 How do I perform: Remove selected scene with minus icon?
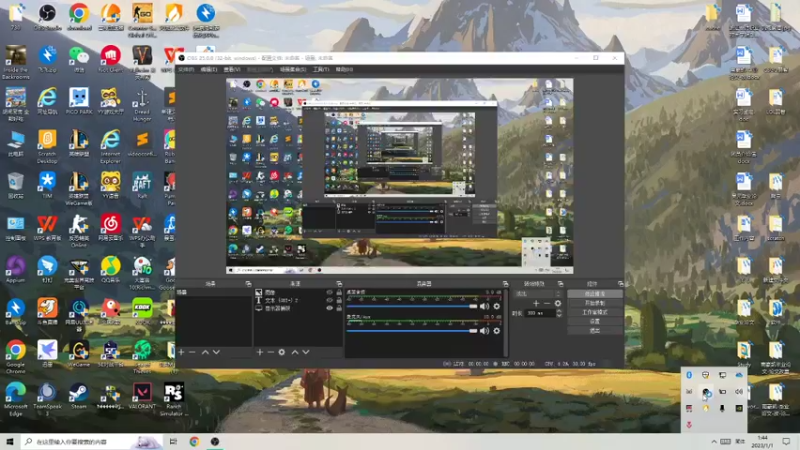pos(192,352)
